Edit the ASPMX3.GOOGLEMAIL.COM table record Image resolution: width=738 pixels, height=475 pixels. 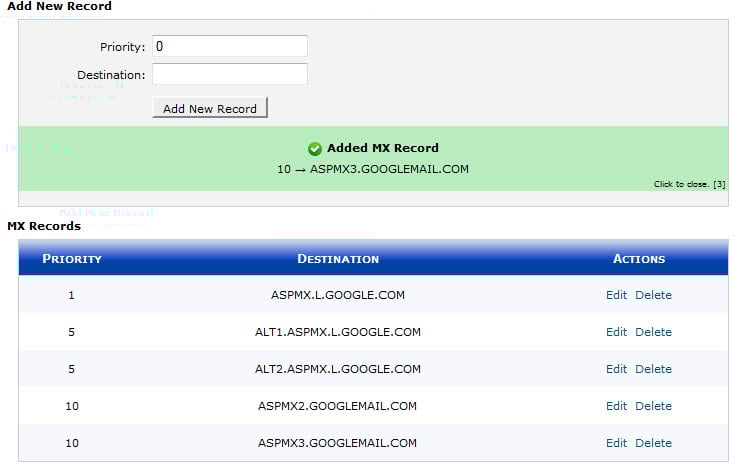616,443
